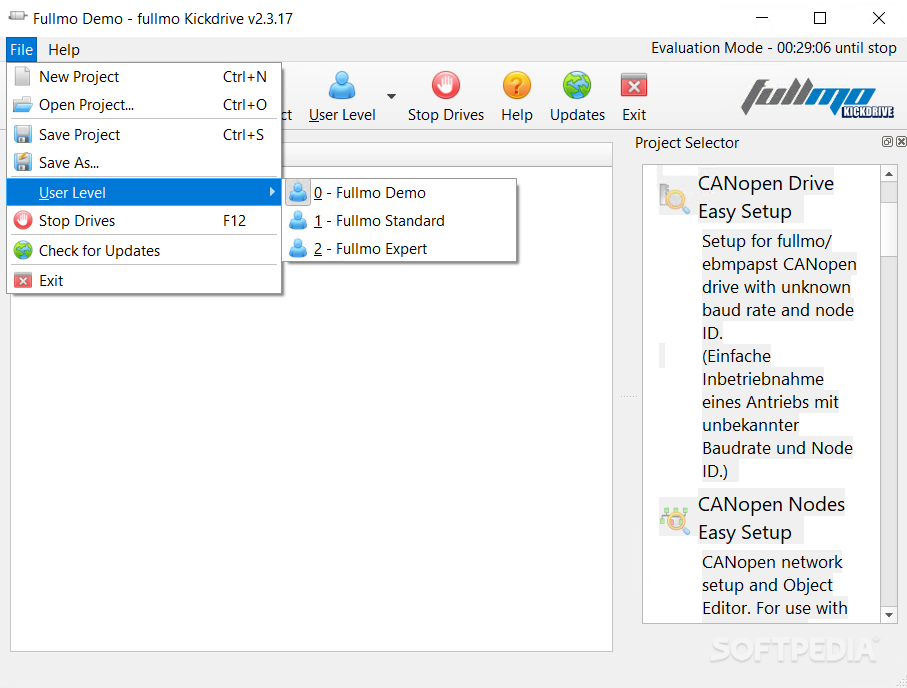Select the User Level menu entry
The height and width of the screenshot is (688, 907).
pyautogui.click(x=143, y=192)
